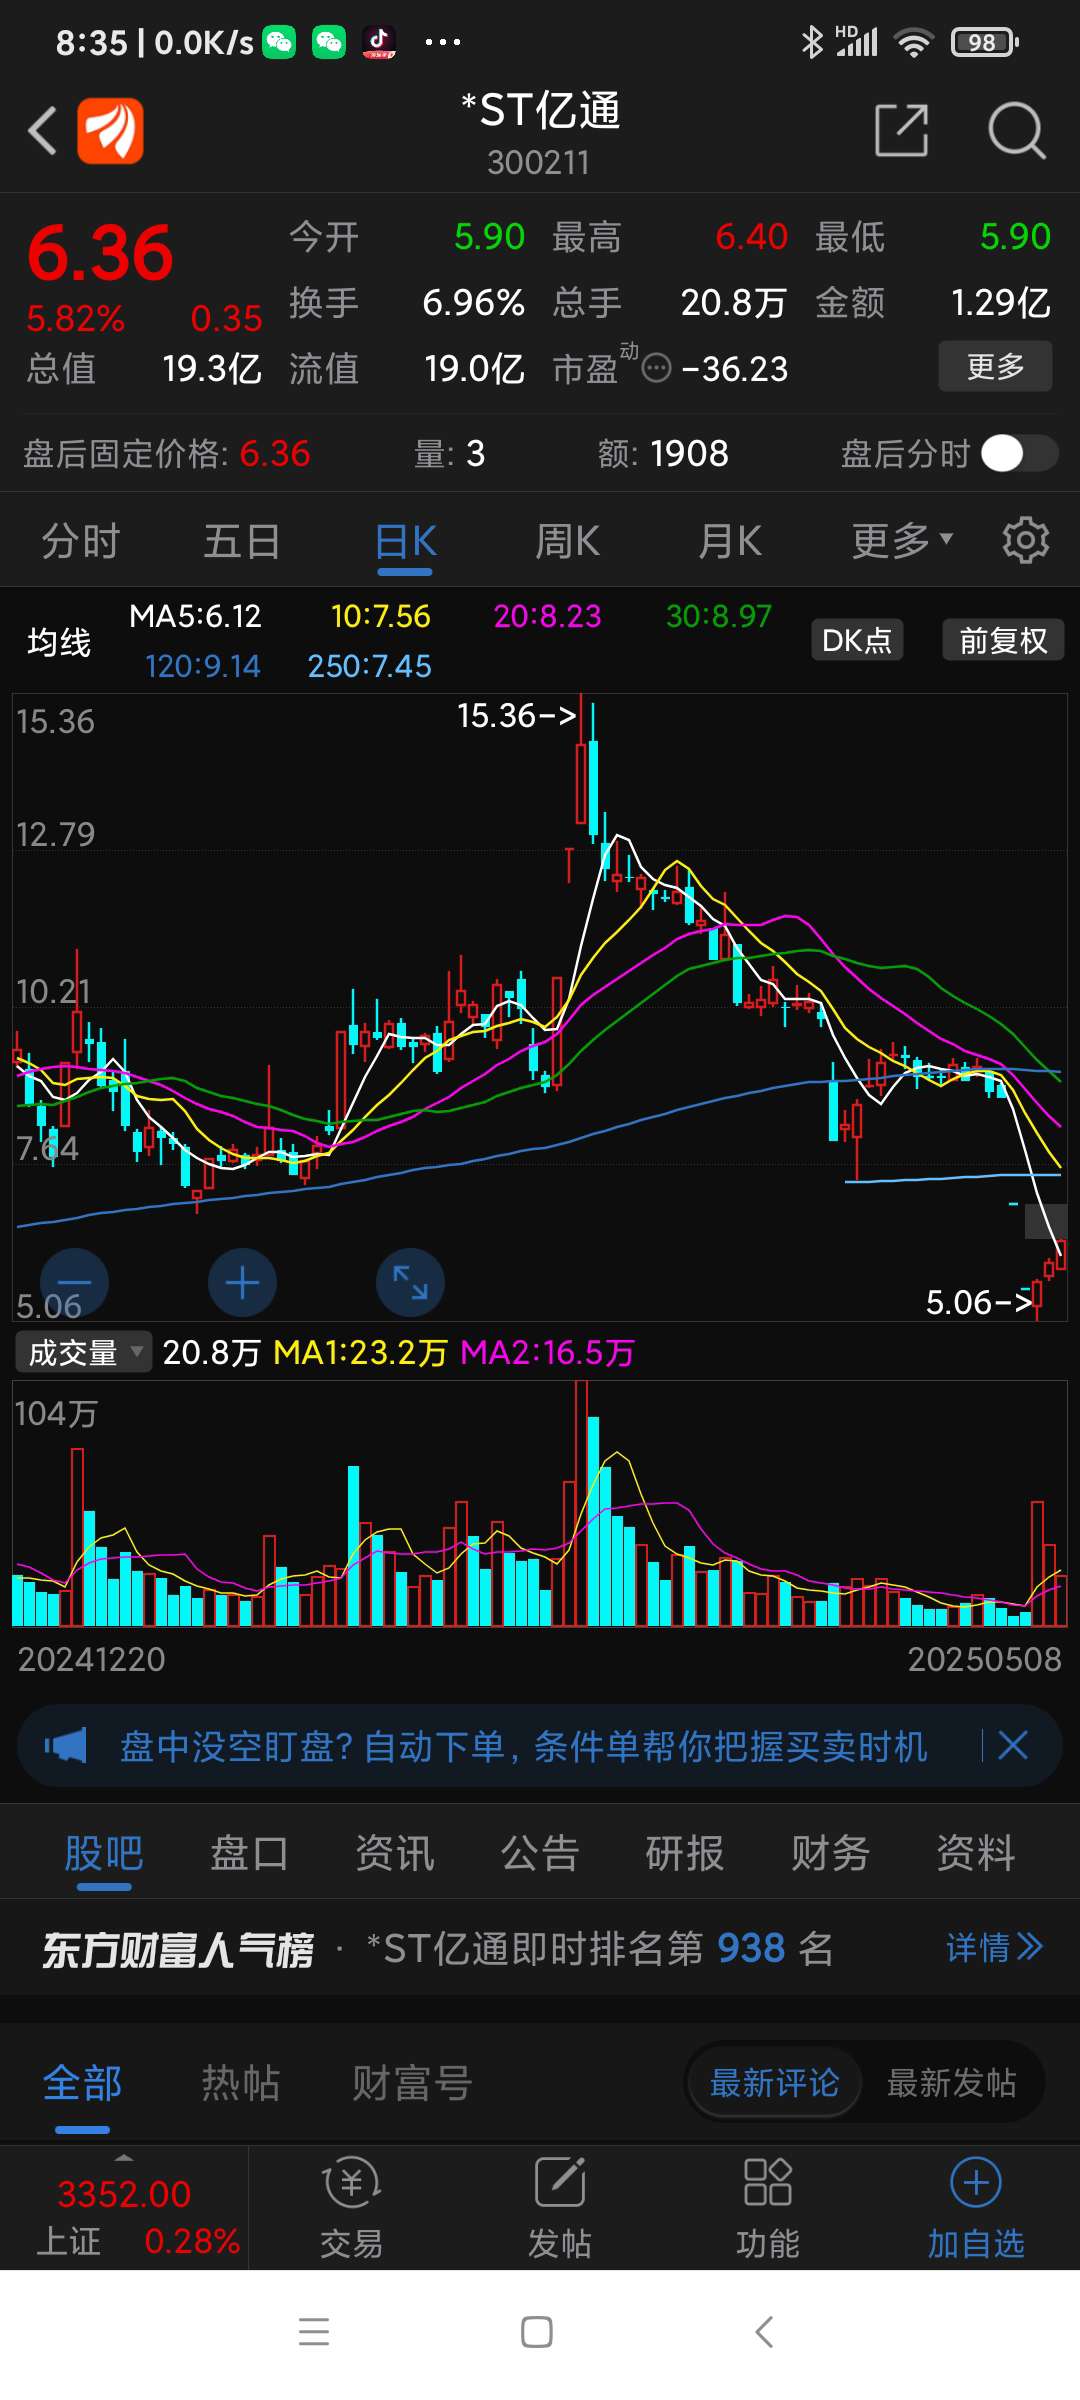This screenshot has height=2400, width=1080.
Task: Tap the *ST亿通 stock title
Action: pos(540,110)
